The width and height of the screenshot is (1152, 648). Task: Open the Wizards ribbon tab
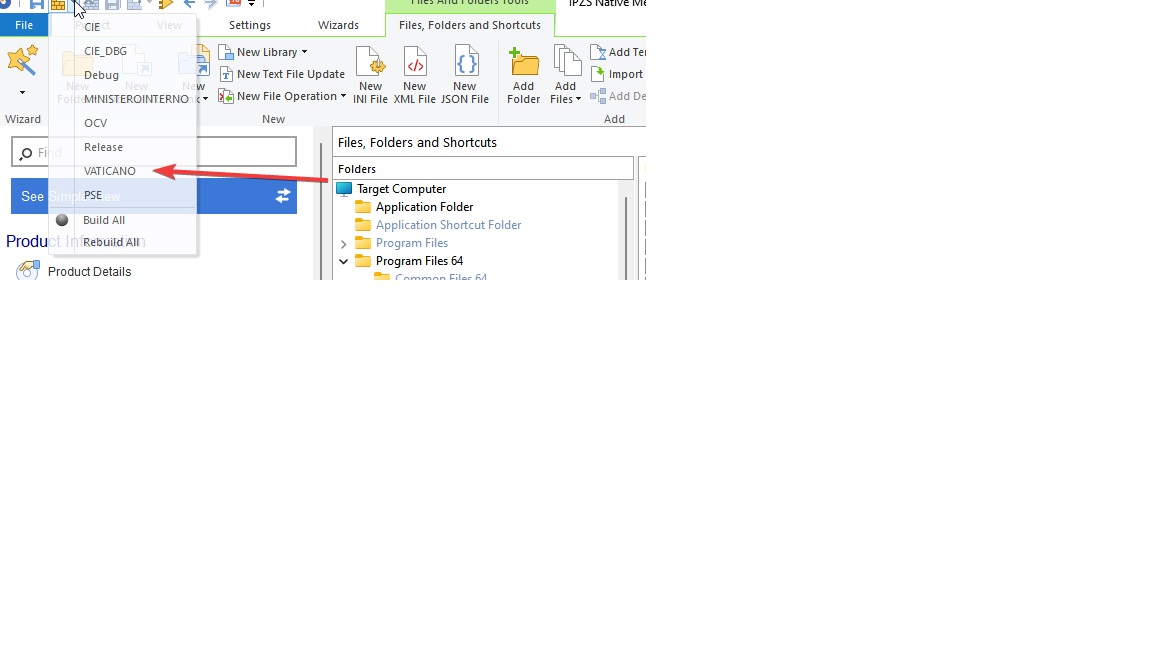[x=338, y=25]
